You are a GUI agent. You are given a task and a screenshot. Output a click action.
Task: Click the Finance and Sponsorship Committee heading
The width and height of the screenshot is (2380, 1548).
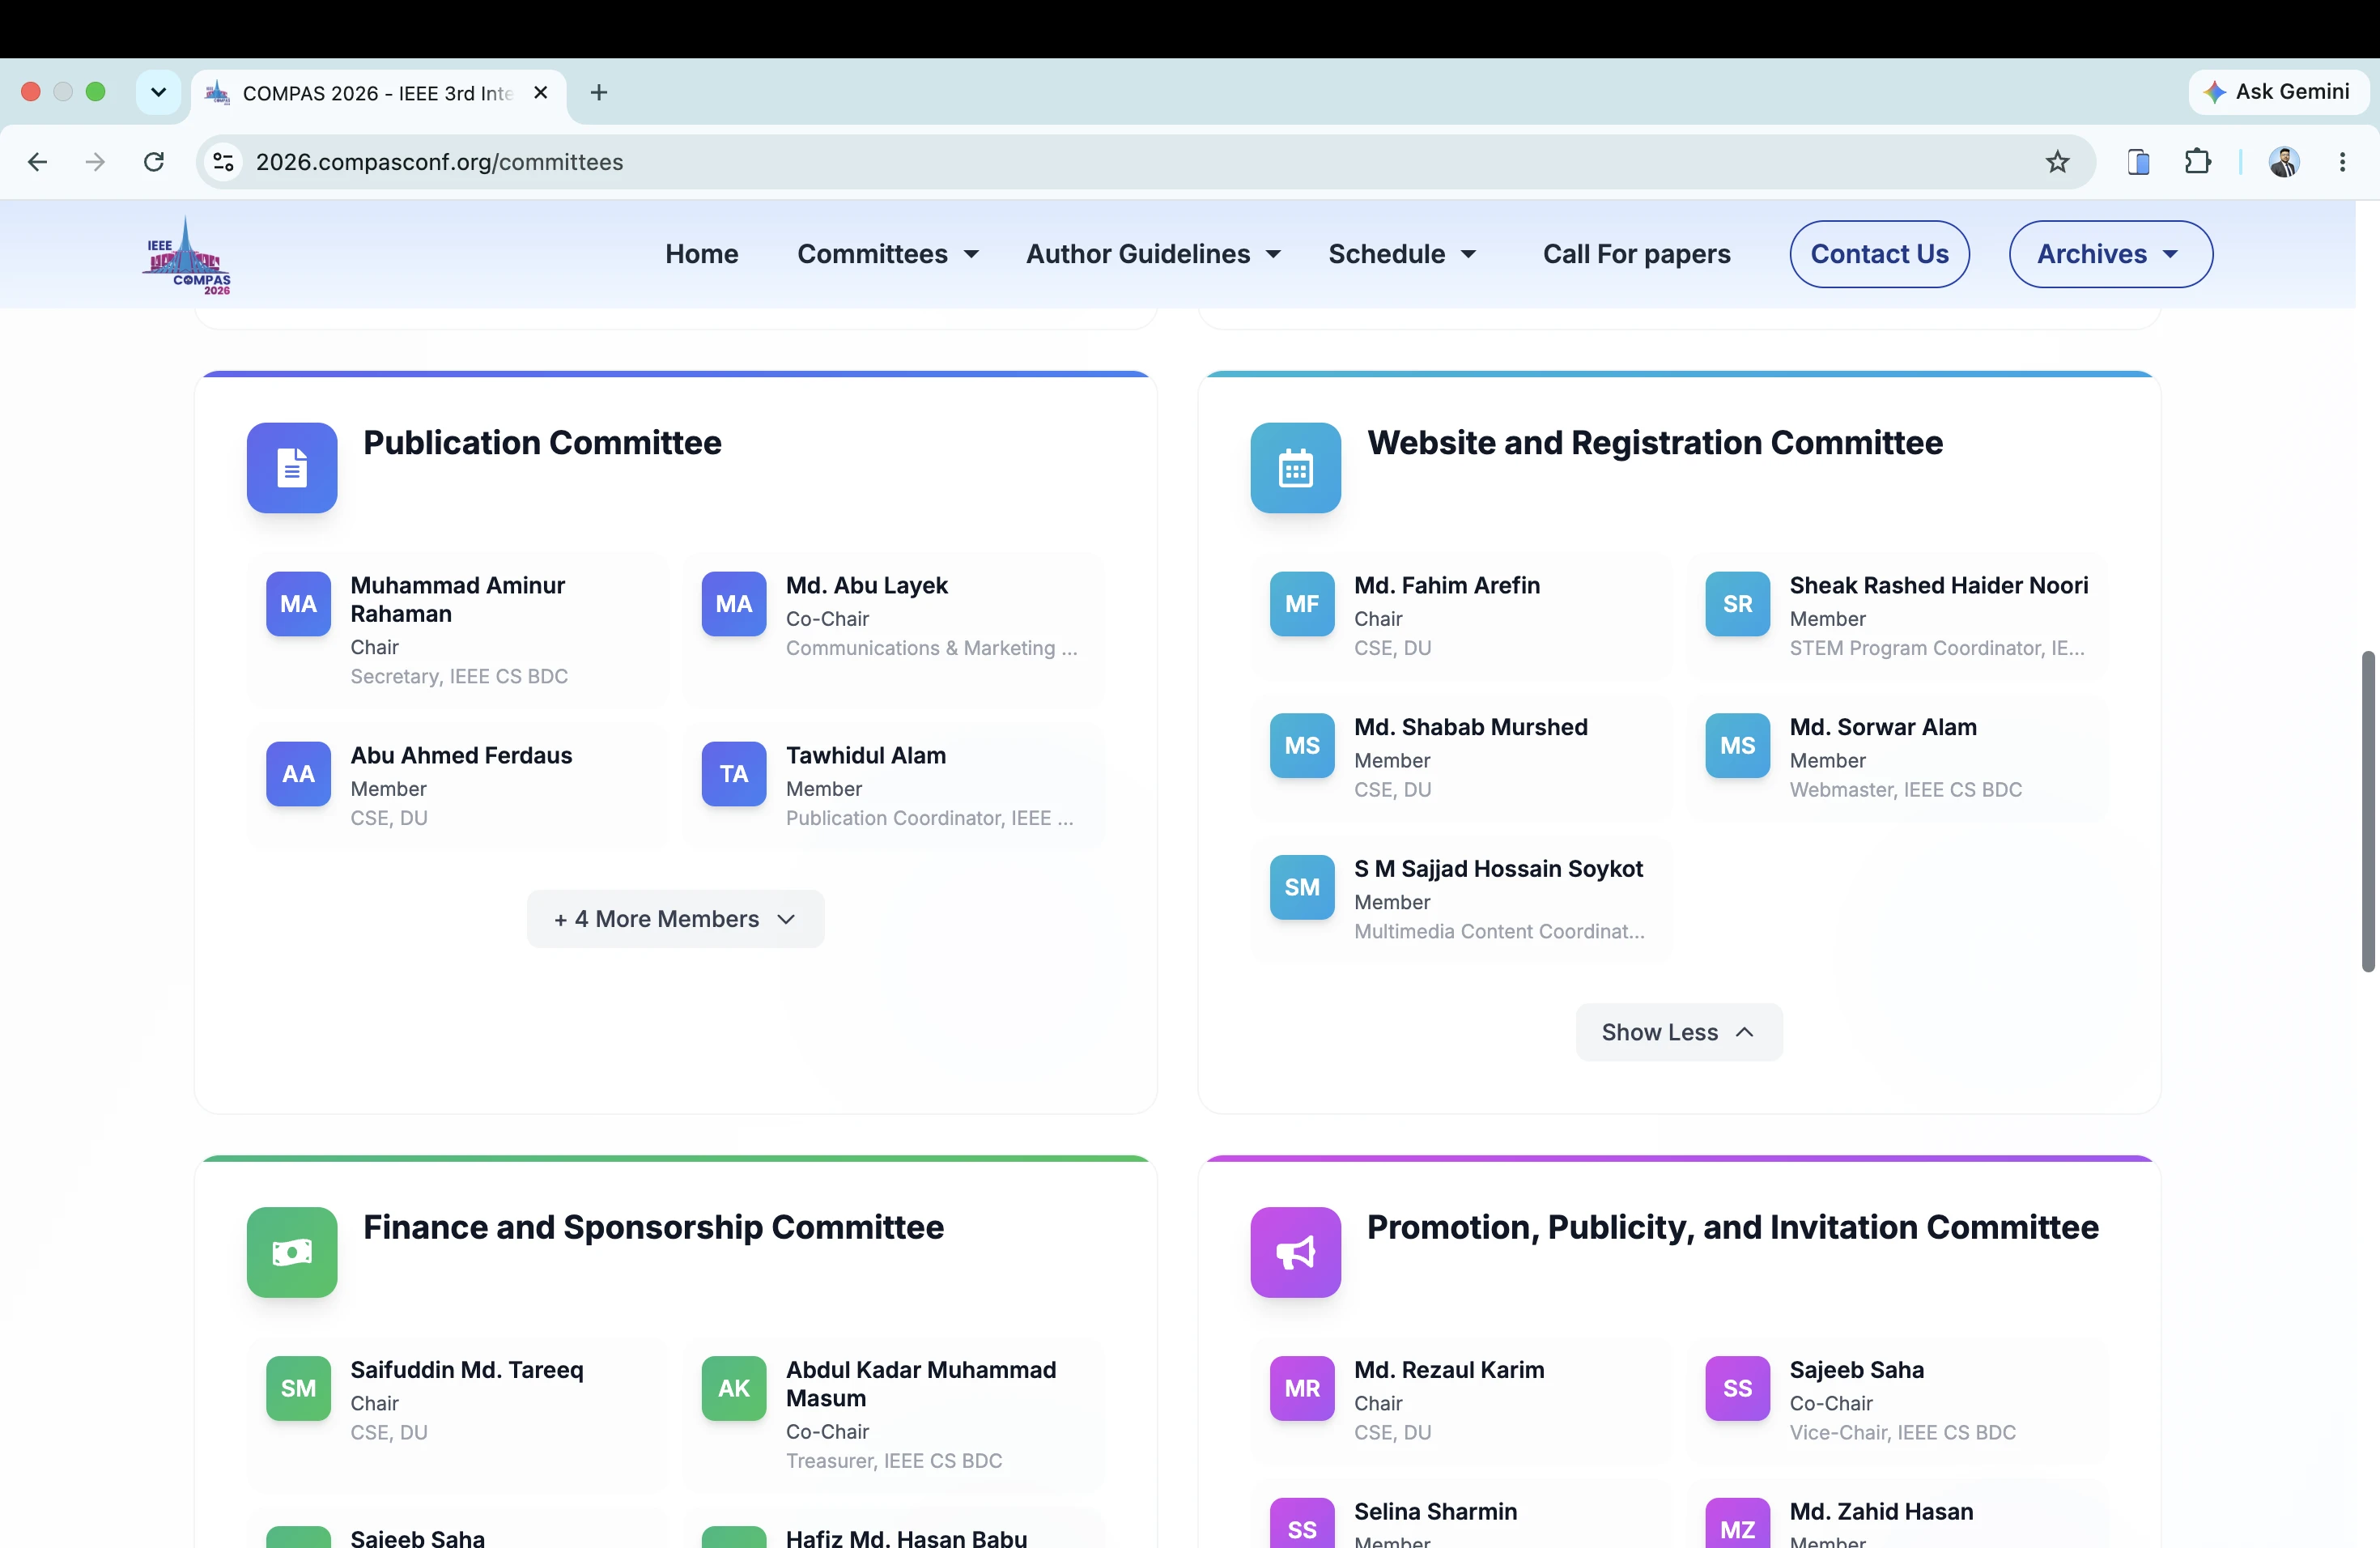point(653,1227)
